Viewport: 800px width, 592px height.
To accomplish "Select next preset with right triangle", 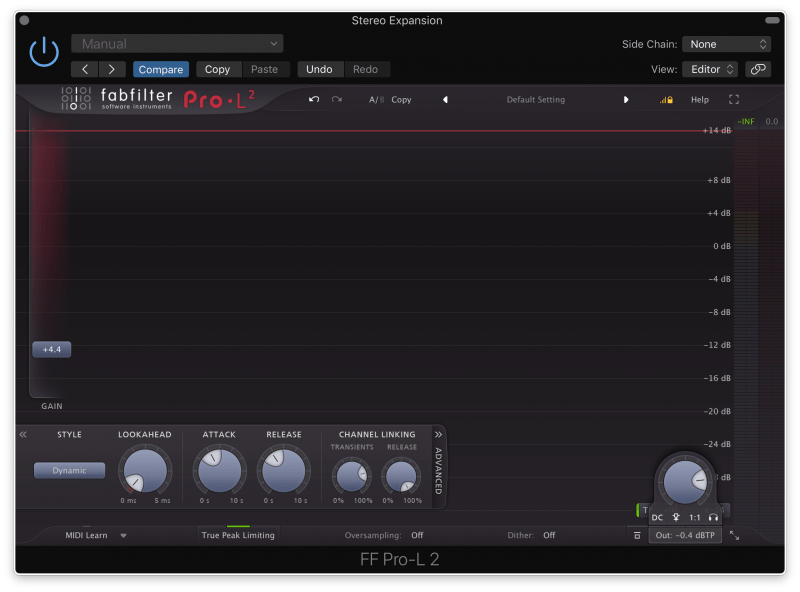I will 626,100.
